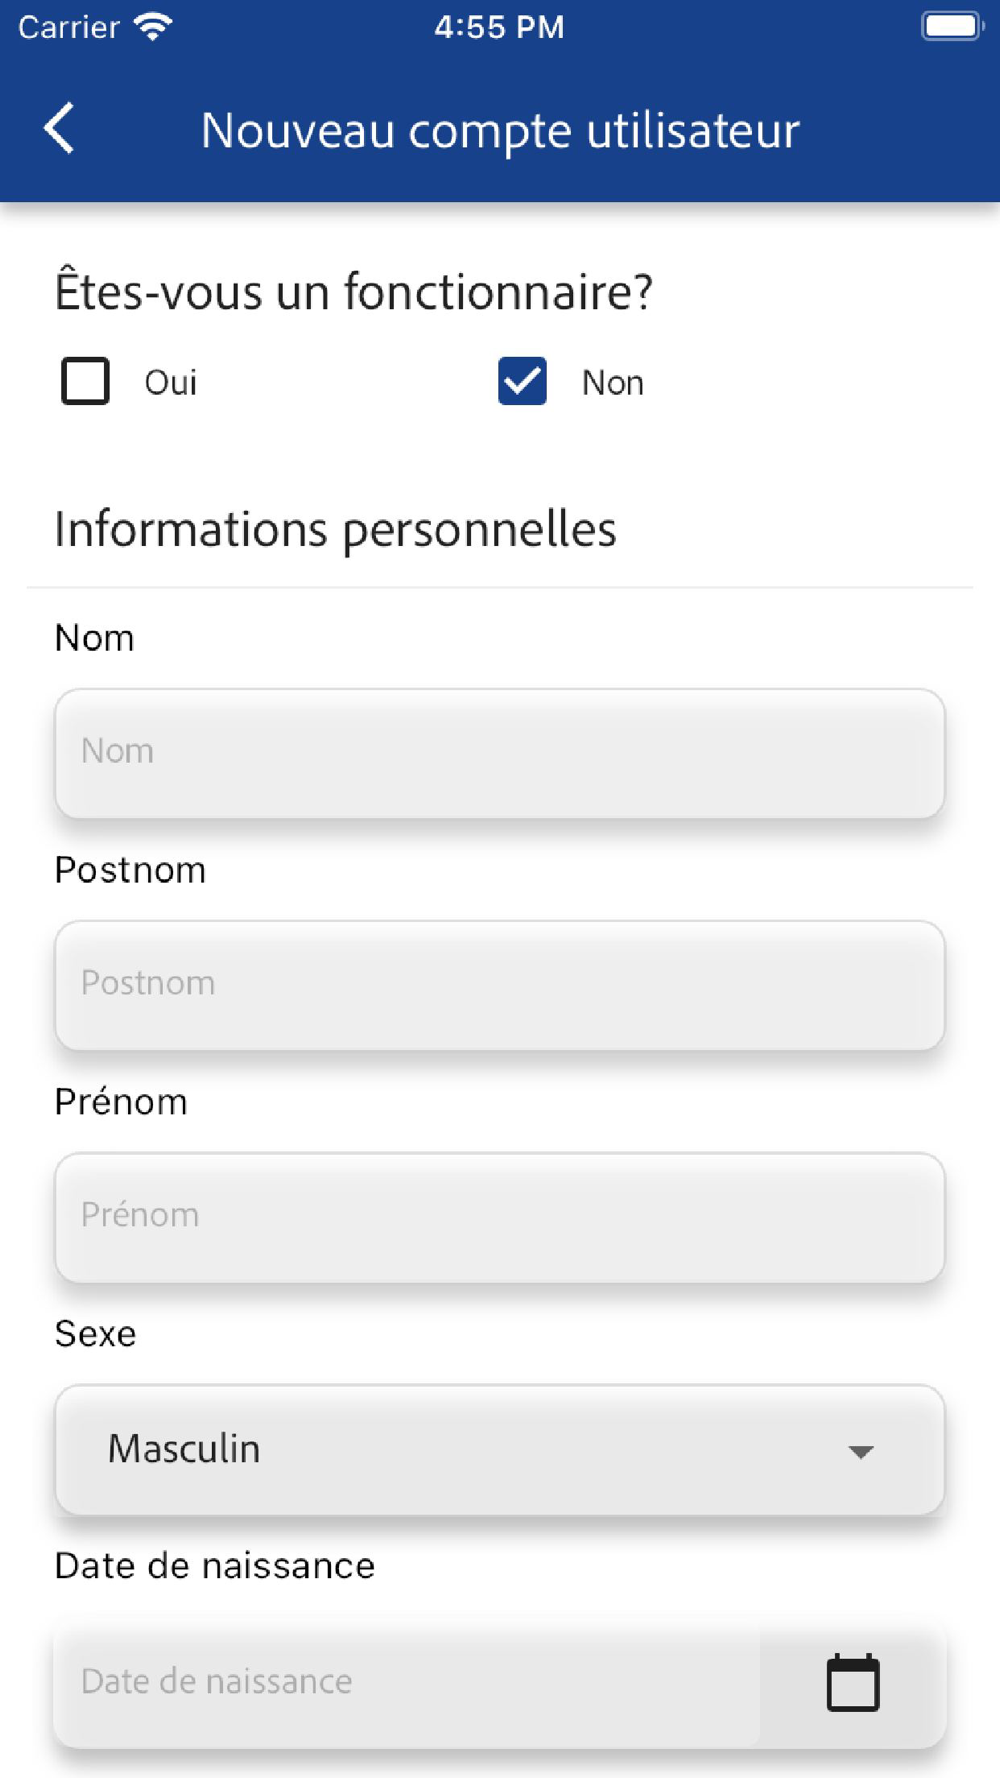1000x1778 pixels.
Task: Tap the battery icon in status bar
Action: pyautogui.click(x=951, y=27)
